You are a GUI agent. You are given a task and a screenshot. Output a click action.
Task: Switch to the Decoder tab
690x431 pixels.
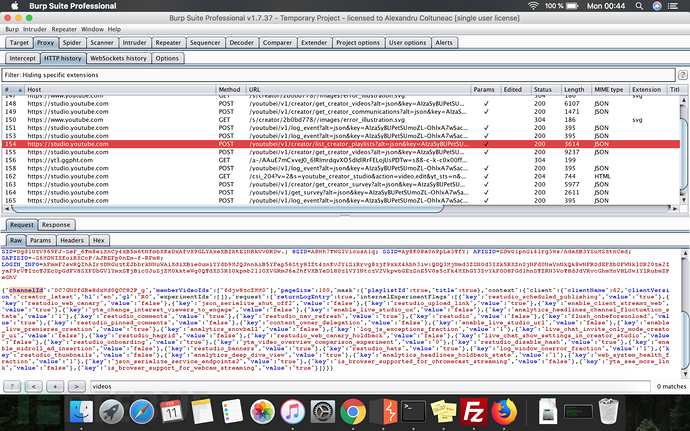click(x=242, y=43)
